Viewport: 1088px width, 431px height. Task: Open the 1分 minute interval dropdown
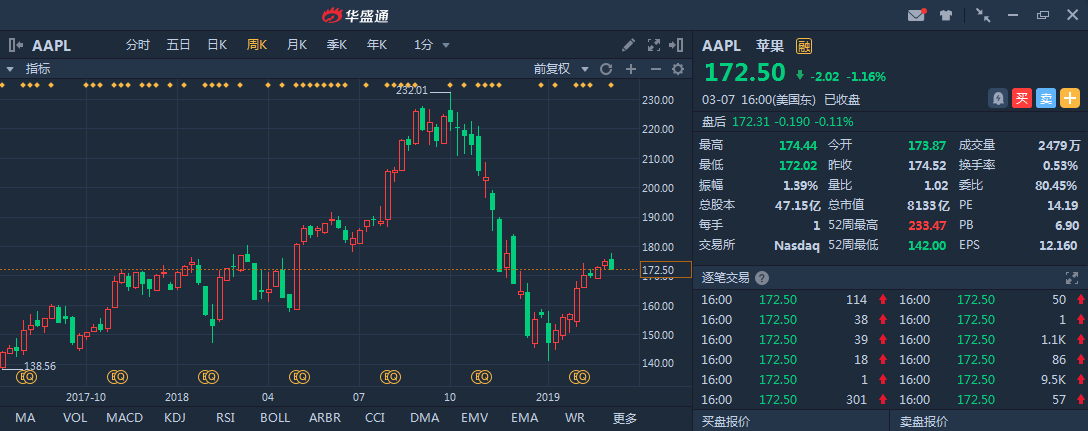click(x=432, y=45)
